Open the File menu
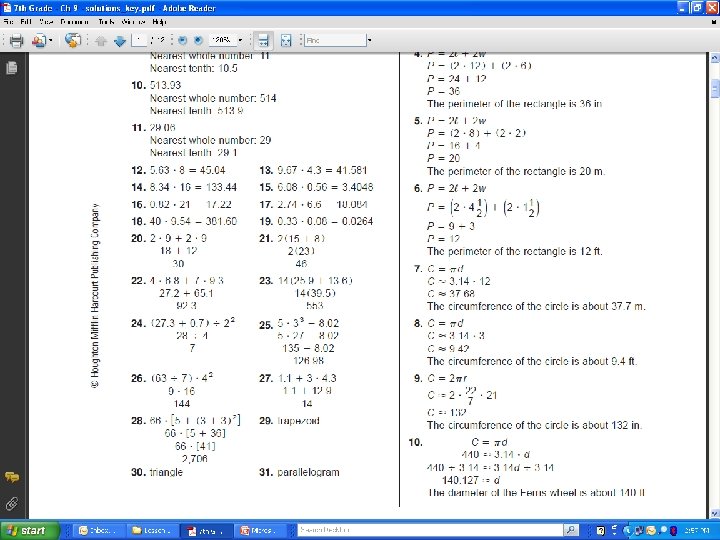 8,22
